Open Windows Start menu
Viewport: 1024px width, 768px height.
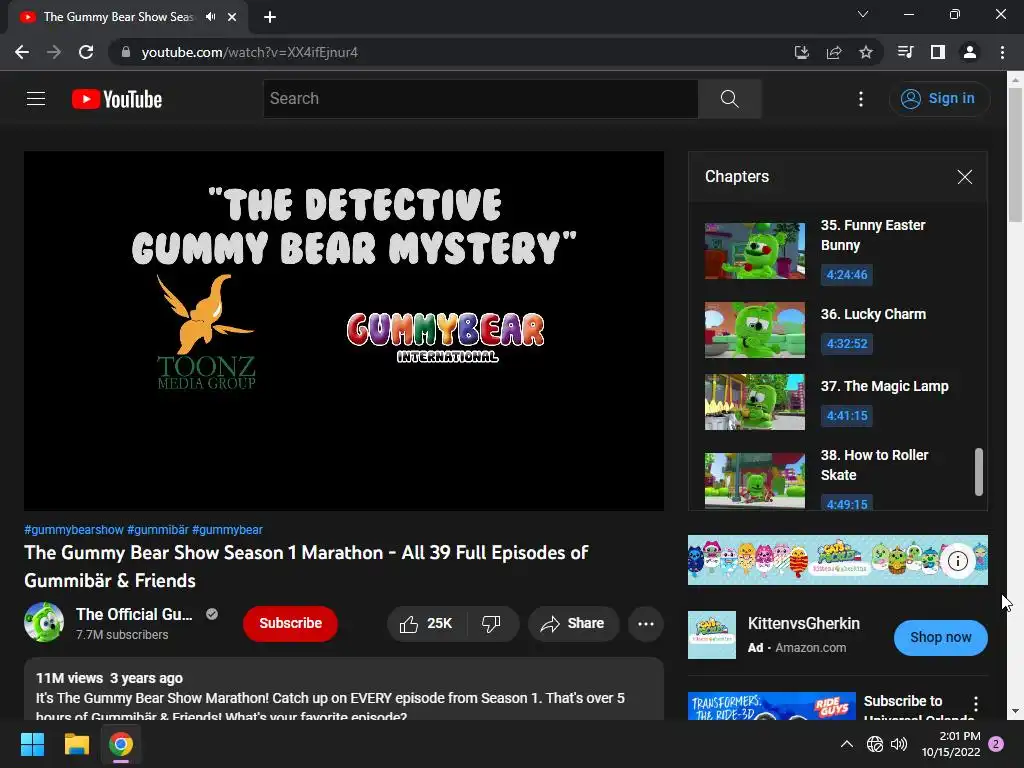[32, 744]
